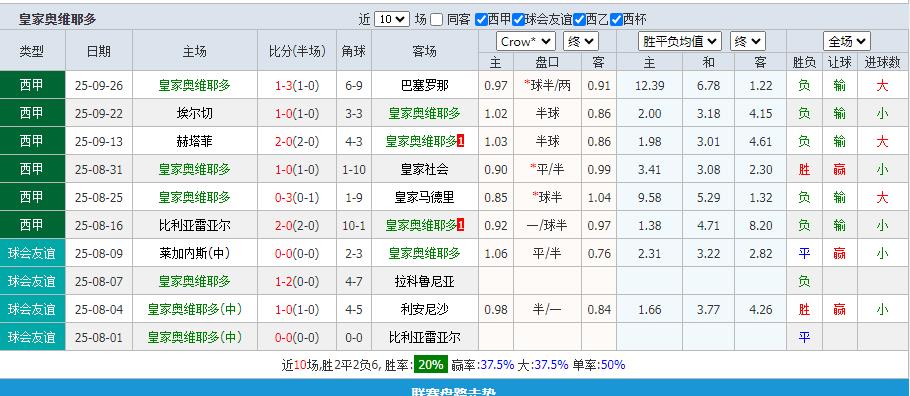
Task: Uncheck the 西乙 filter checkbox
Action: coord(579,20)
